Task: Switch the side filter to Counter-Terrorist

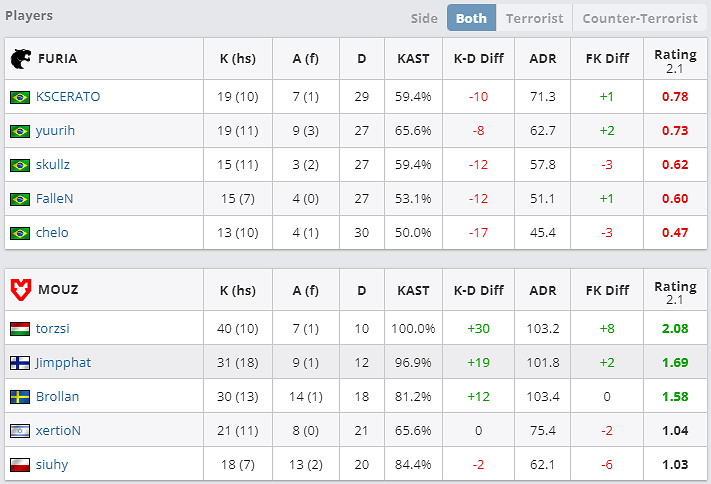Action: (x=640, y=18)
